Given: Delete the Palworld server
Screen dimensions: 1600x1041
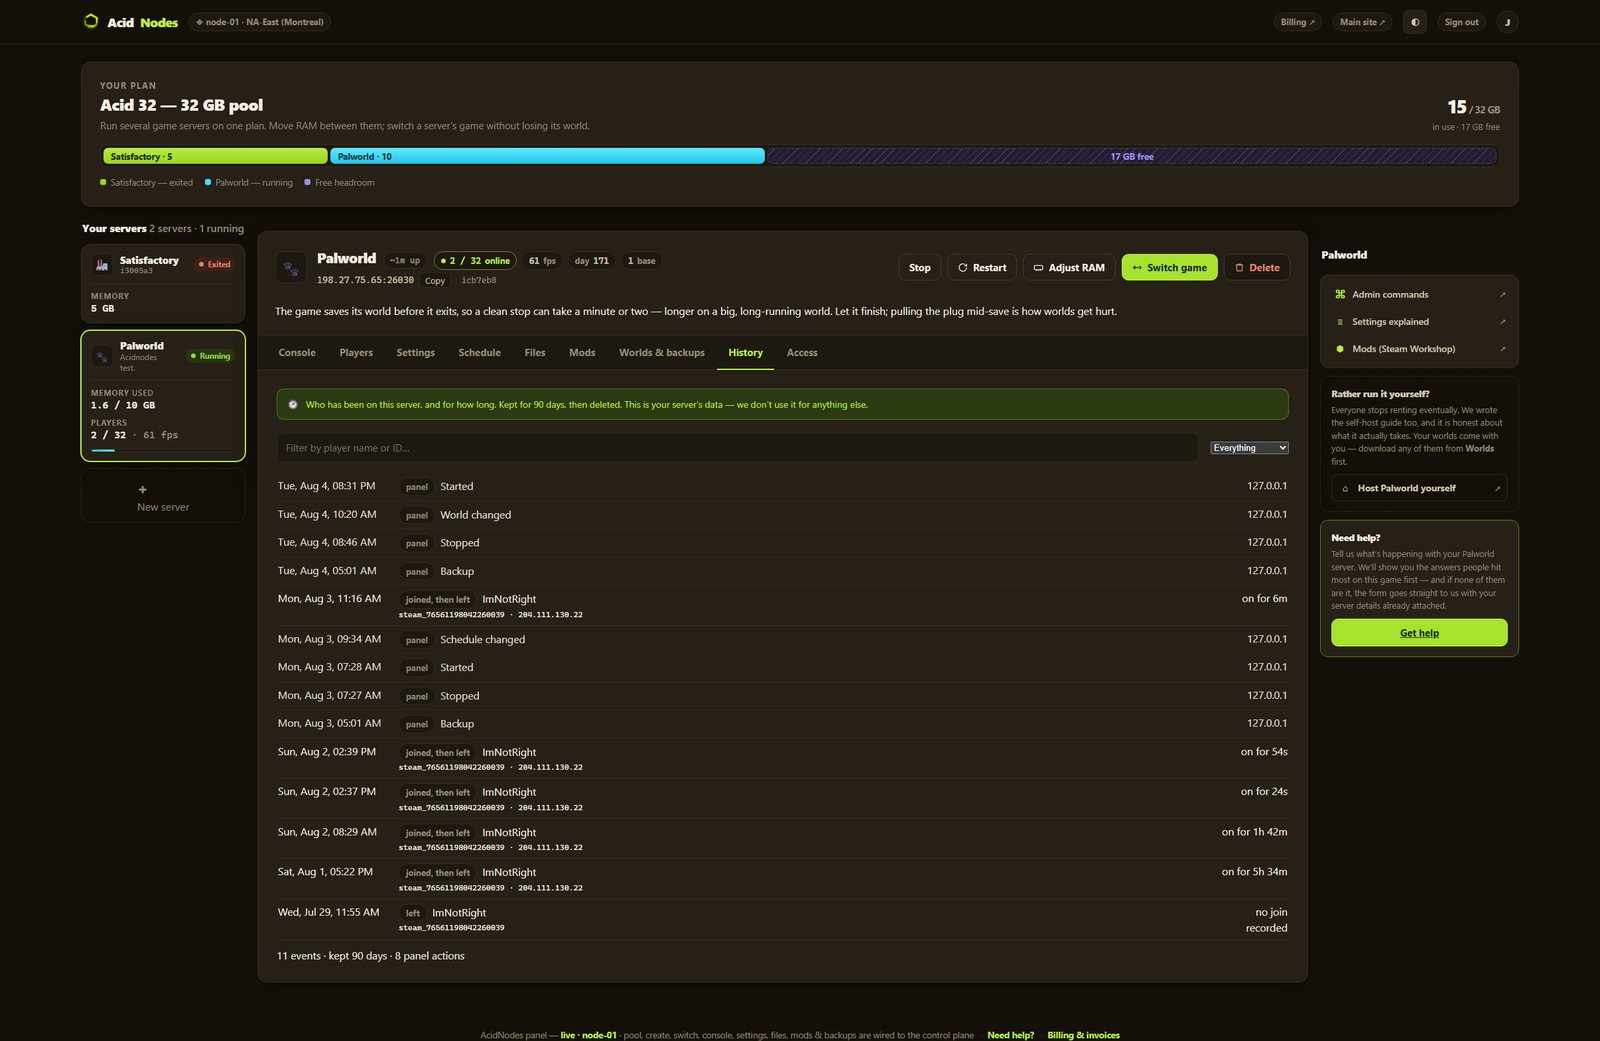Looking at the screenshot, I should point(1257,268).
